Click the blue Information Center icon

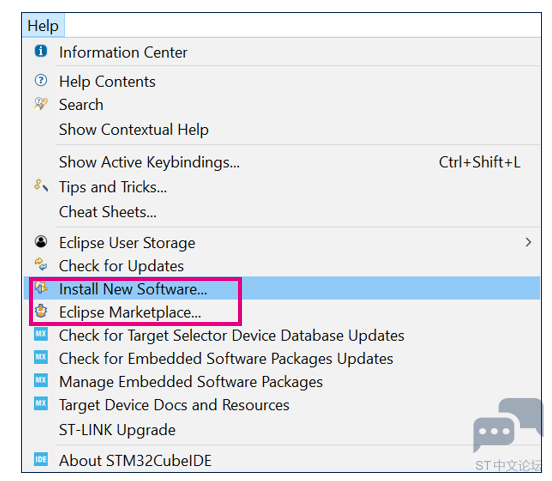click(x=41, y=51)
